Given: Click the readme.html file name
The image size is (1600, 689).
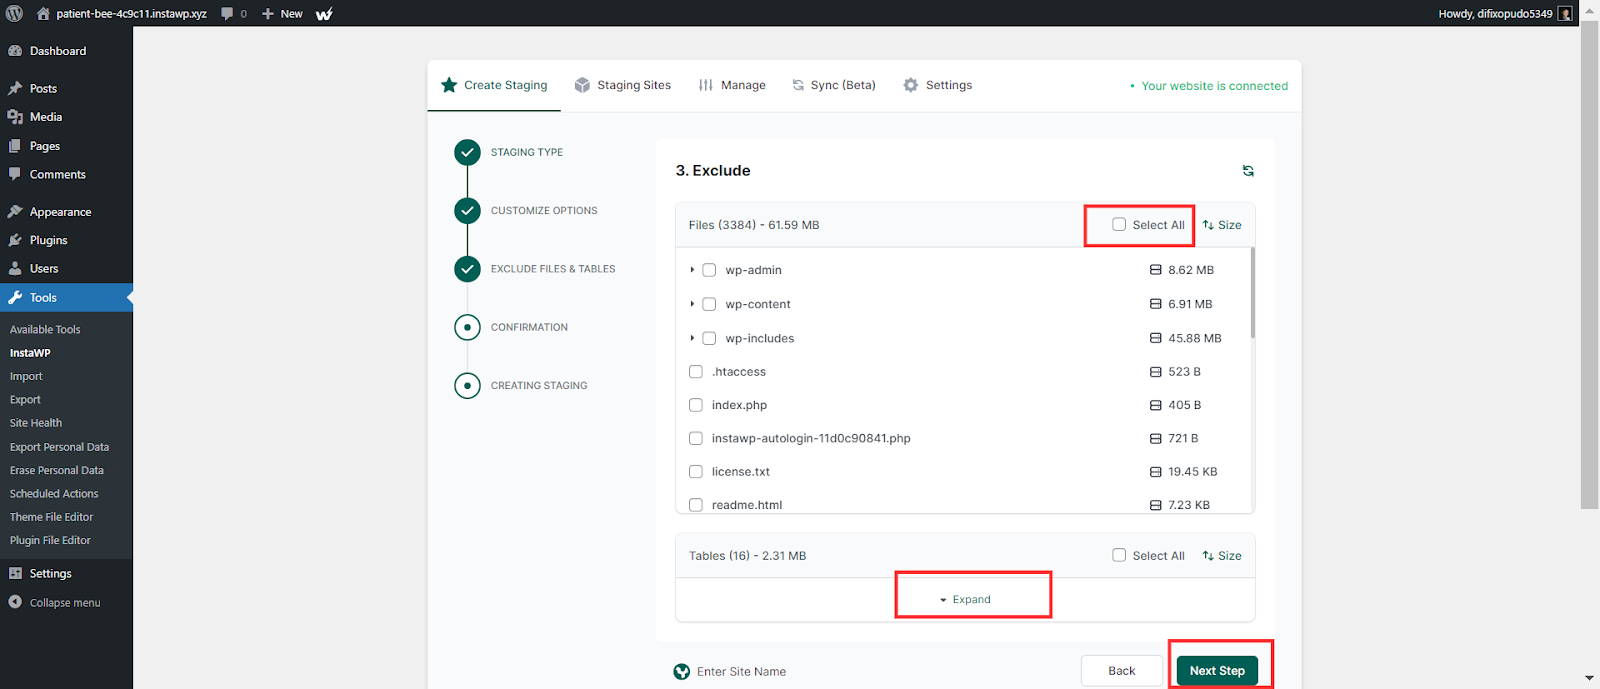Looking at the screenshot, I should tap(747, 505).
